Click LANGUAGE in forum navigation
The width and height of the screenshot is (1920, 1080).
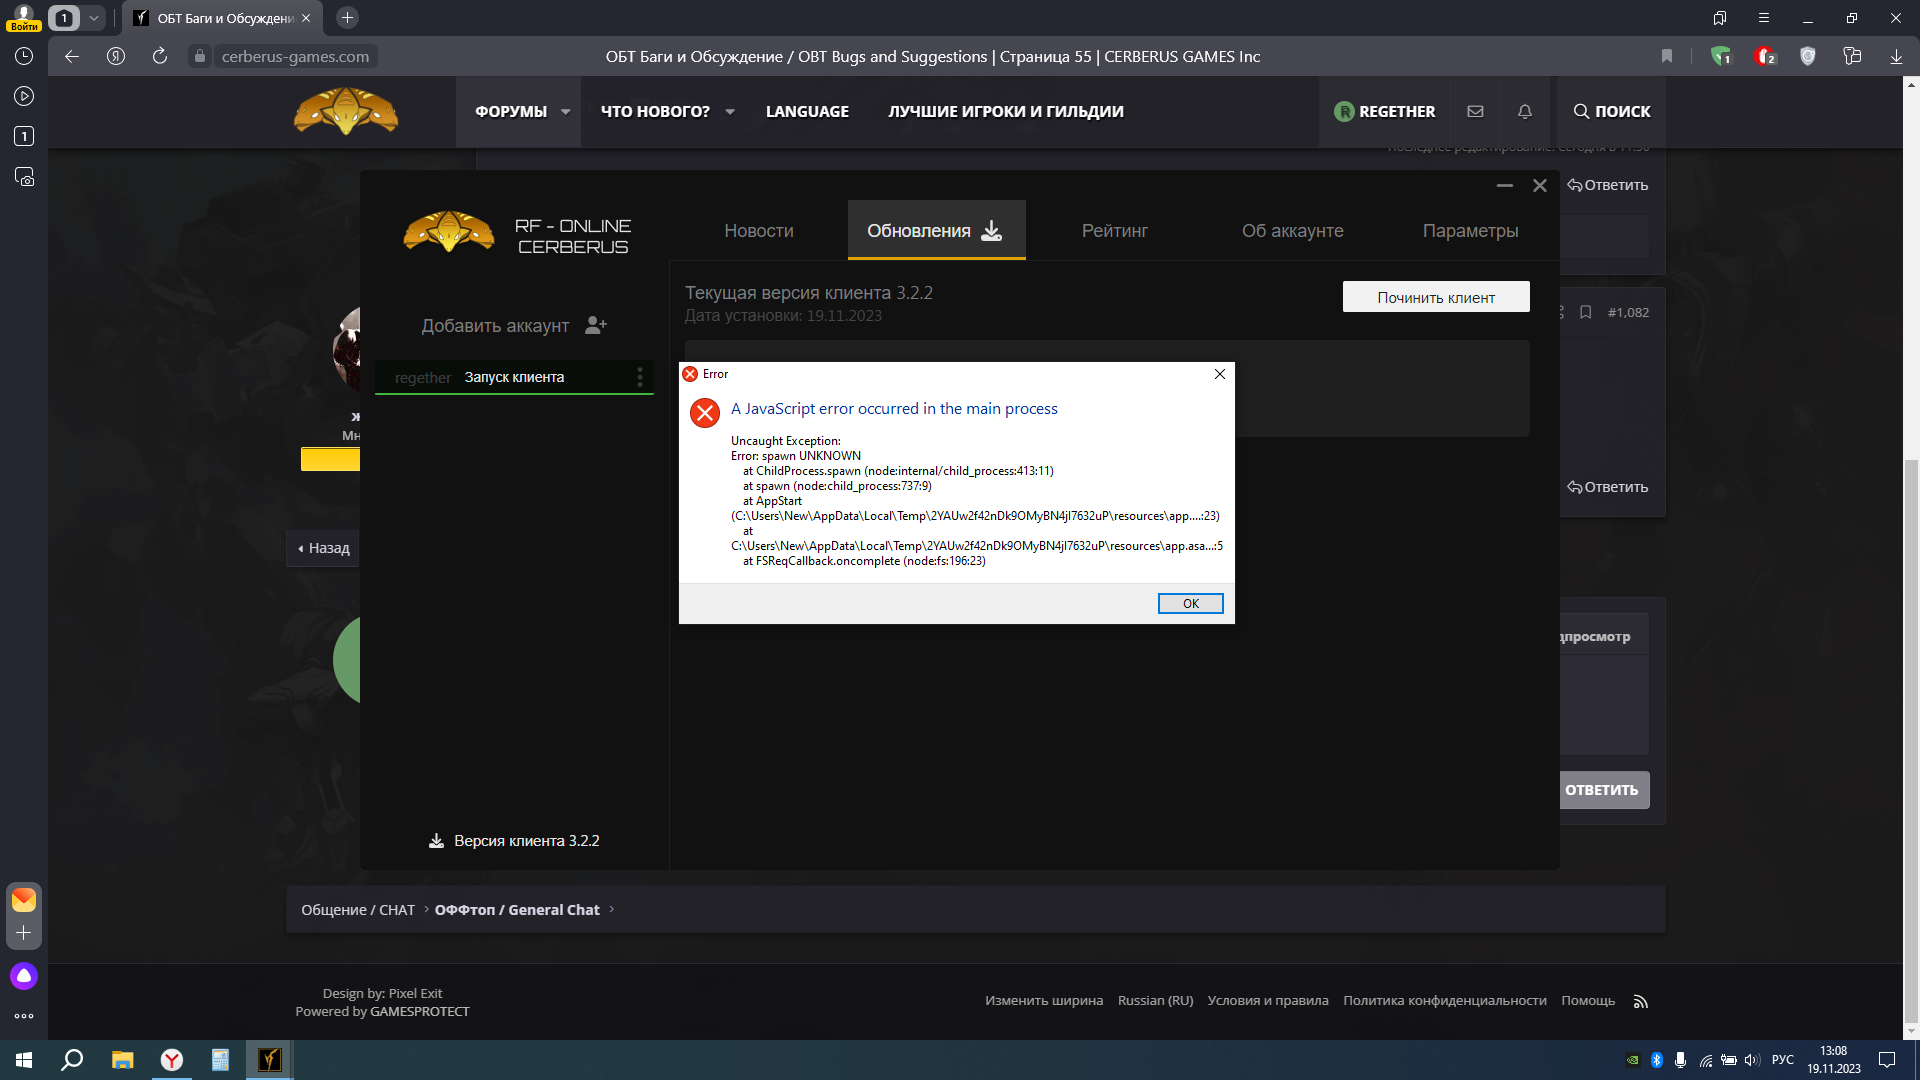[x=807, y=112]
